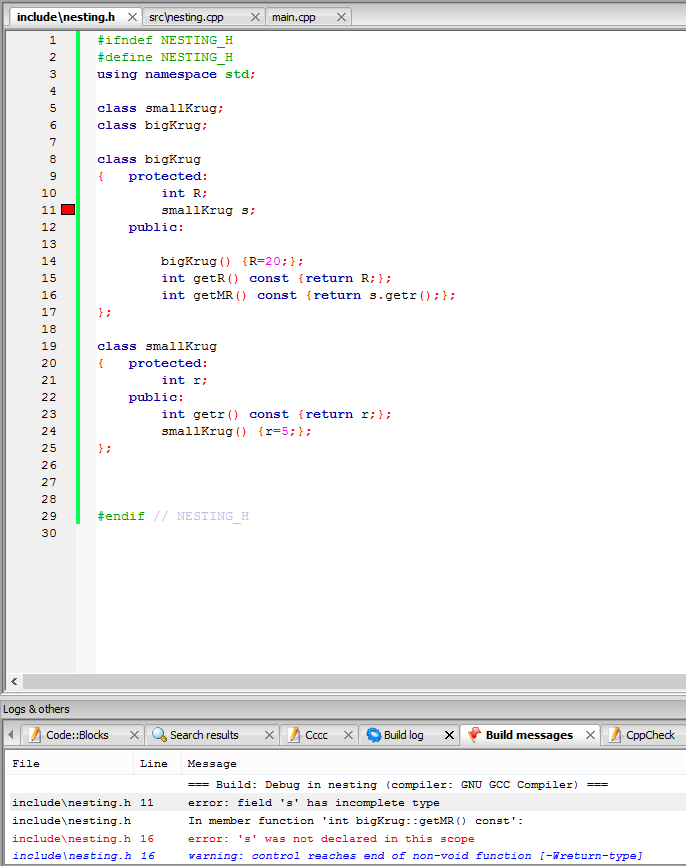Click the "int getMR() const" code line
The height and width of the screenshot is (866, 686).
click(308, 295)
